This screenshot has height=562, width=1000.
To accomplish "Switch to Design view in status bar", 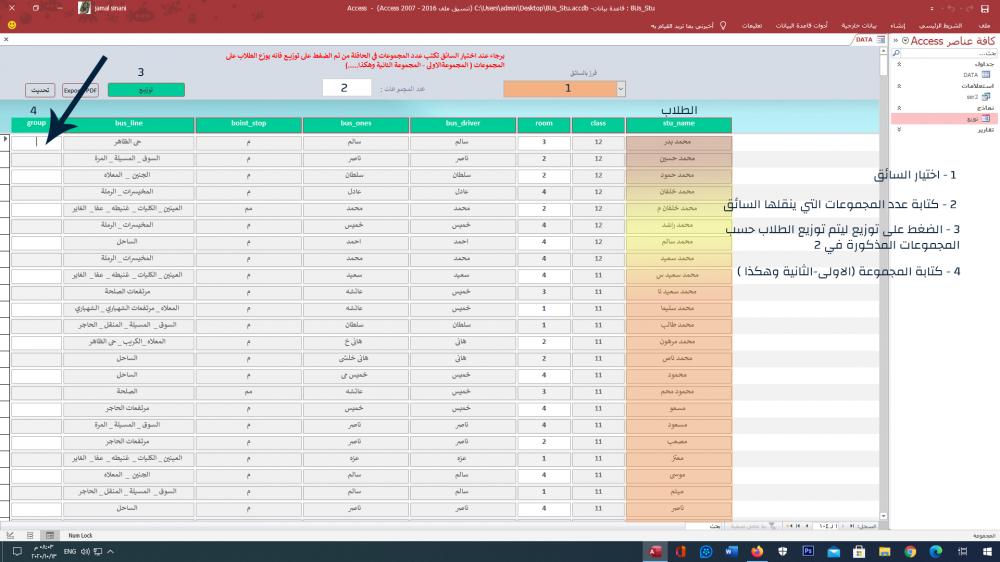I will (x=10, y=535).
